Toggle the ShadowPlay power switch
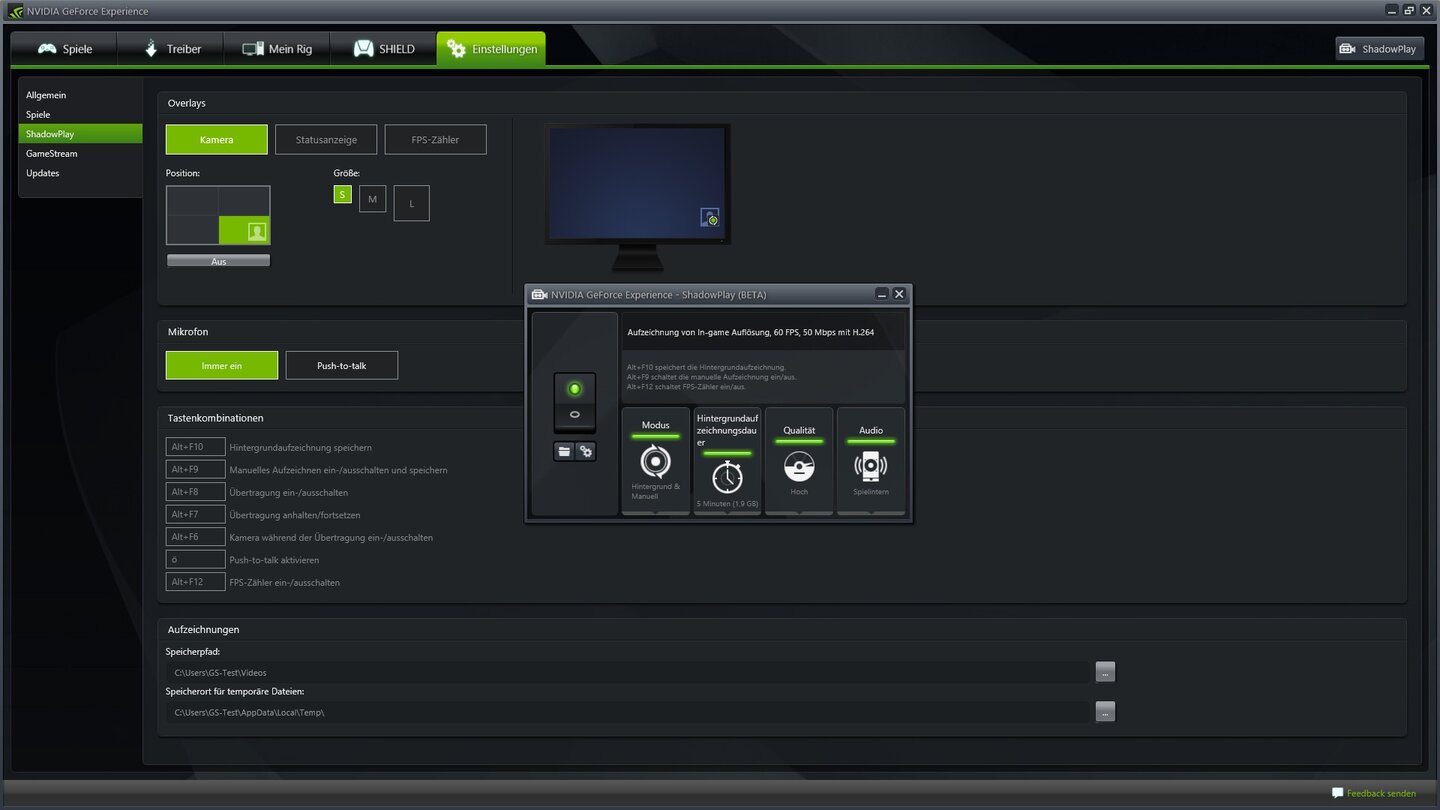Screen dimensions: 1440x810 (x=574, y=402)
